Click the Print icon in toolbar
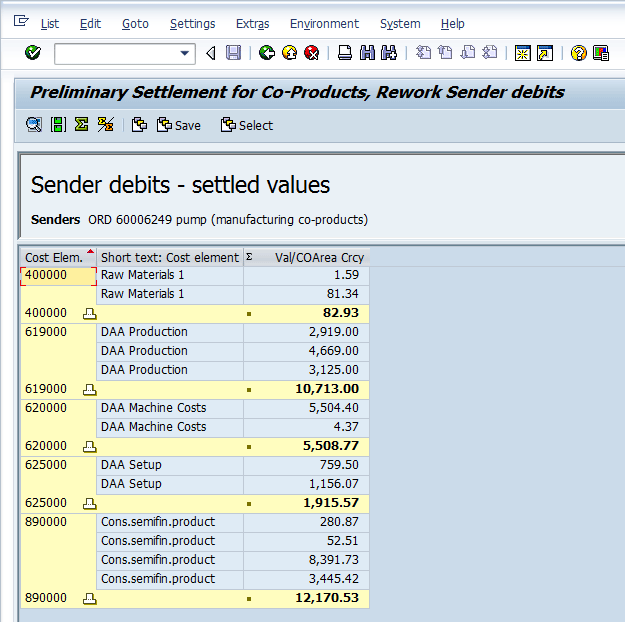 click(x=345, y=53)
